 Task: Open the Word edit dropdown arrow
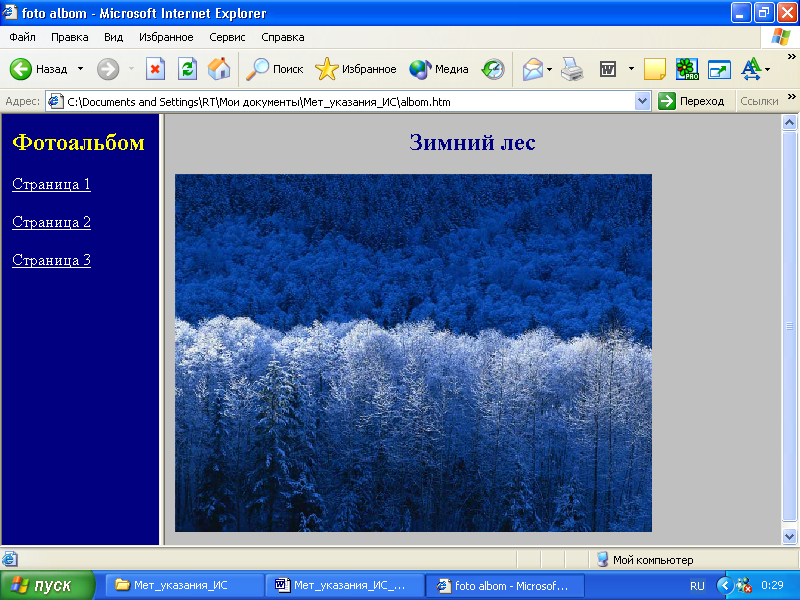coord(631,69)
